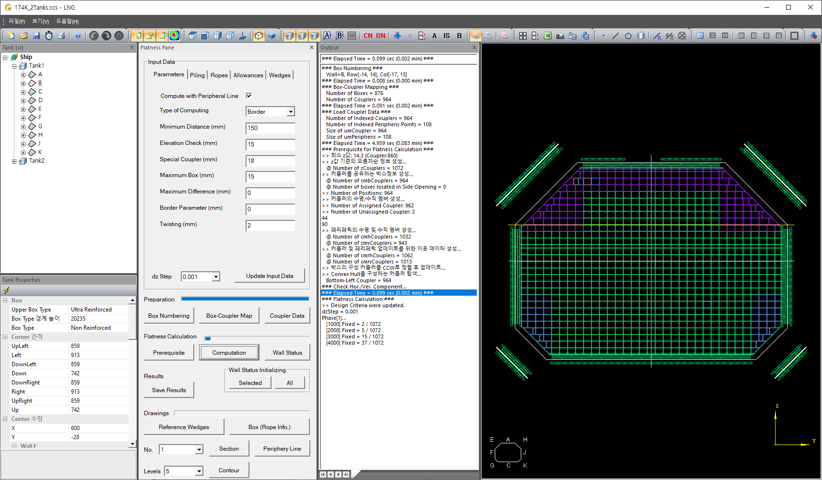Image resolution: width=822 pixels, height=480 pixels.
Task: Select the line drawing tool icon
Action: 615,36
